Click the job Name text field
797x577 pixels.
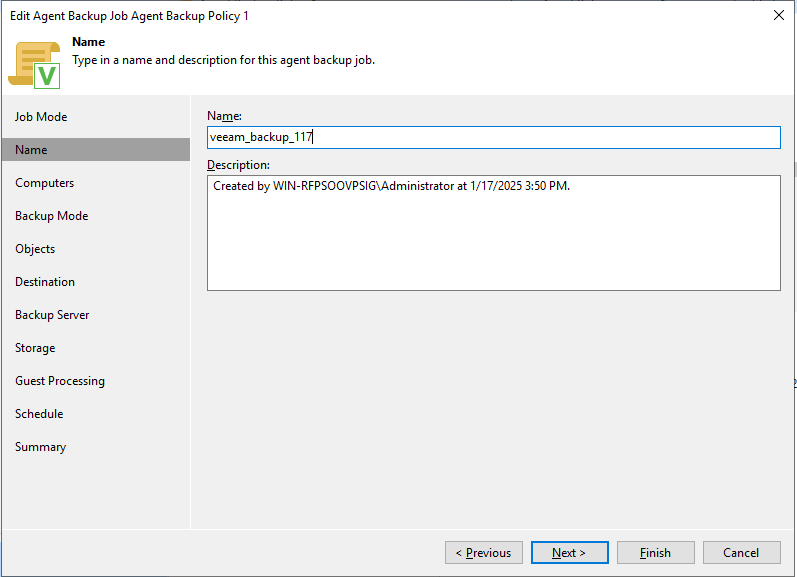point(493,138)
